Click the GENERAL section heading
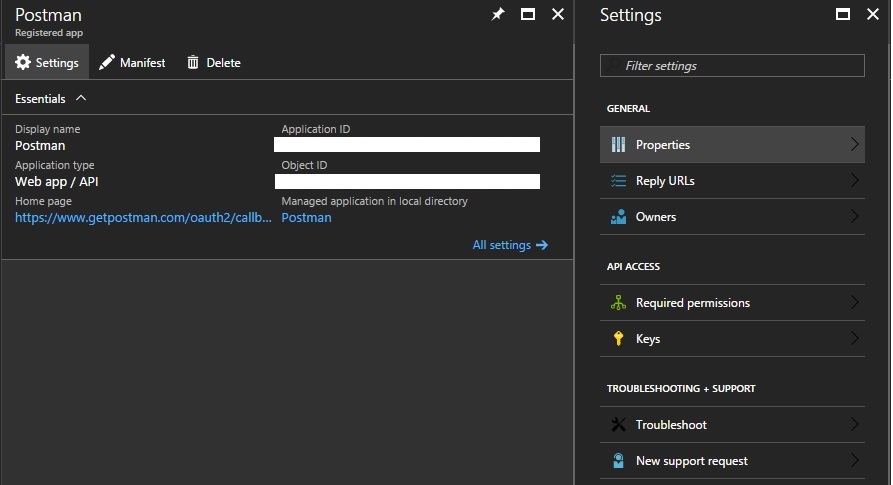The height and width of the screenshot is (485, 893). coord(628,108)
